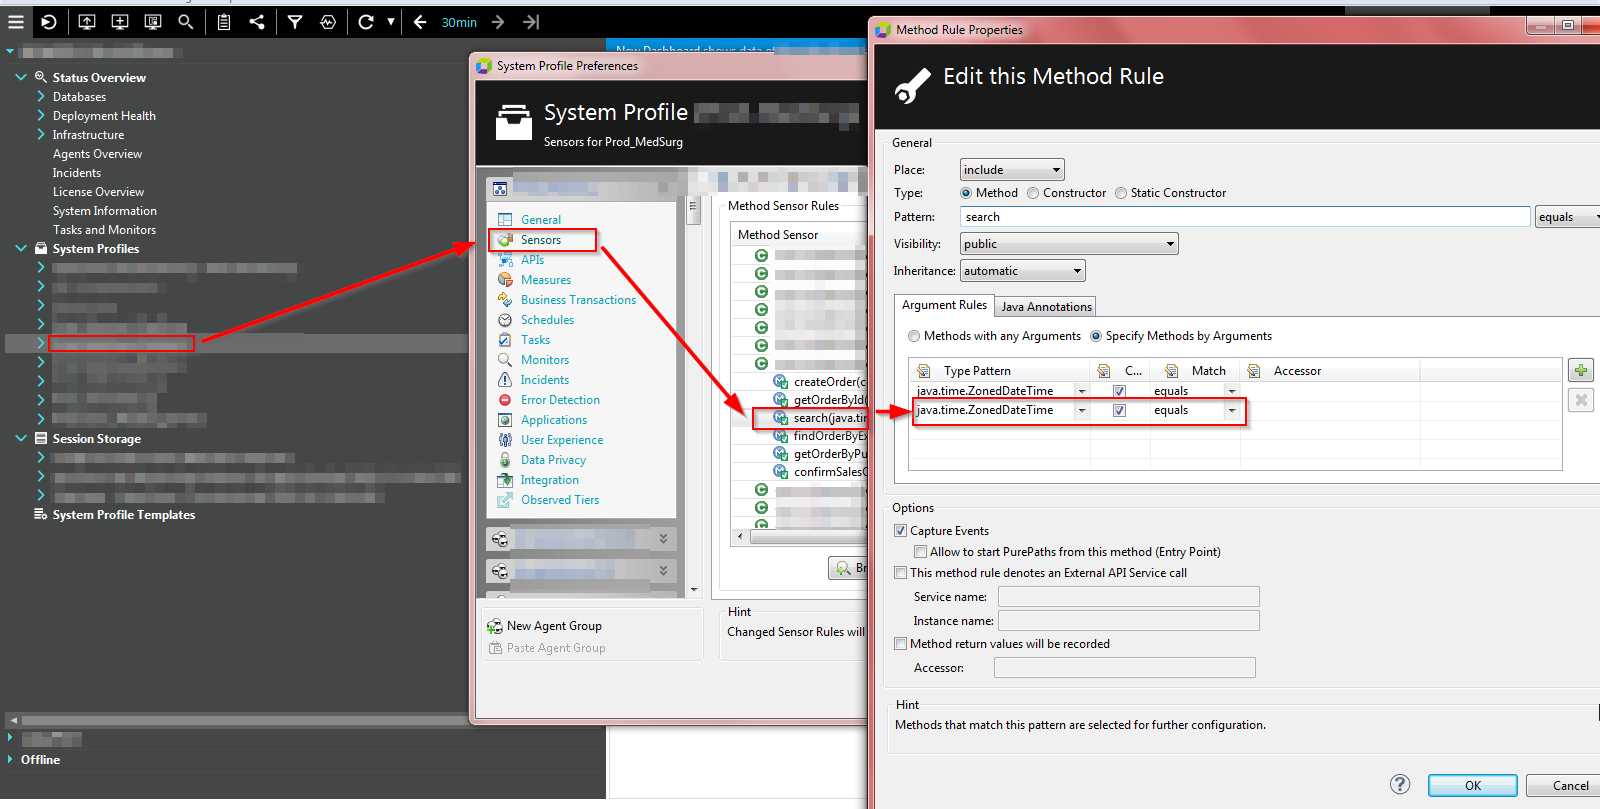Click the open dashboard monitor icon
The image size is (1600, 809).
pos(87,21)
